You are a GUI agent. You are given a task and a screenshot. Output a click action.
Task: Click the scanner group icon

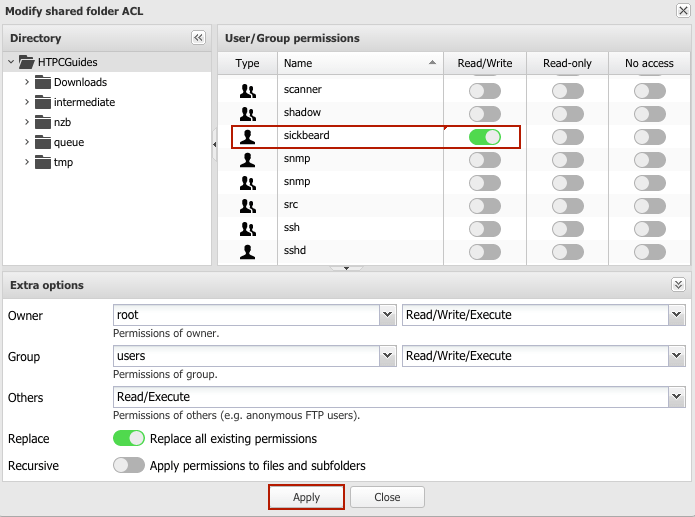[247, 90]
